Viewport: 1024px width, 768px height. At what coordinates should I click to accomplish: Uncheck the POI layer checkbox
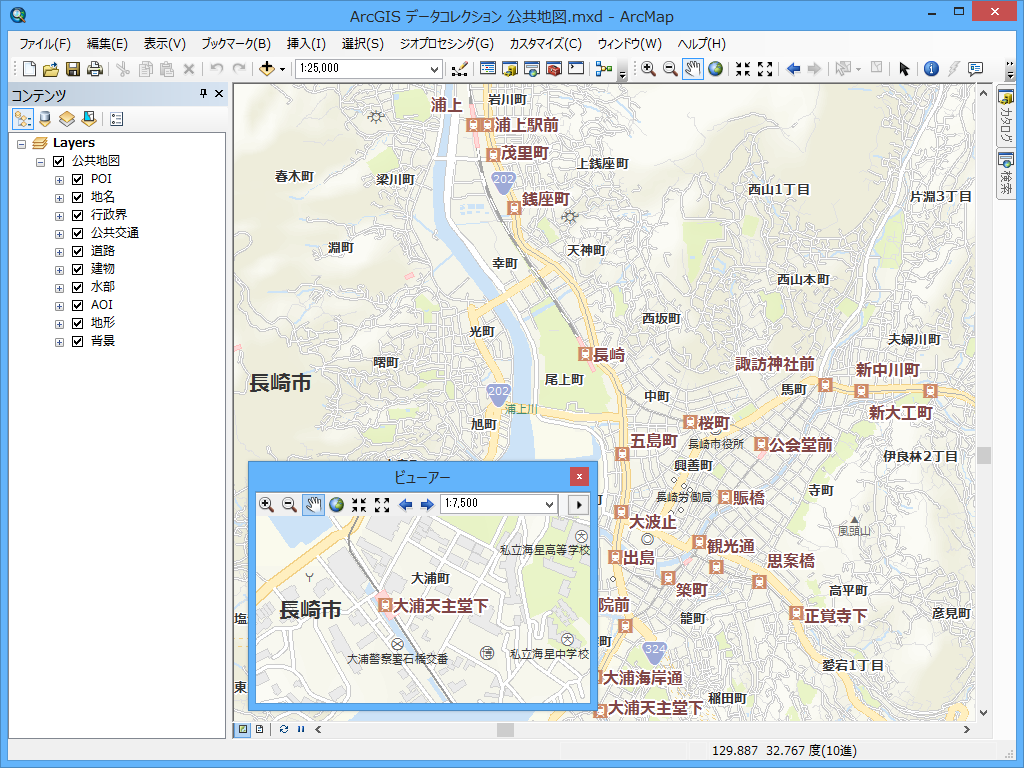77,179
